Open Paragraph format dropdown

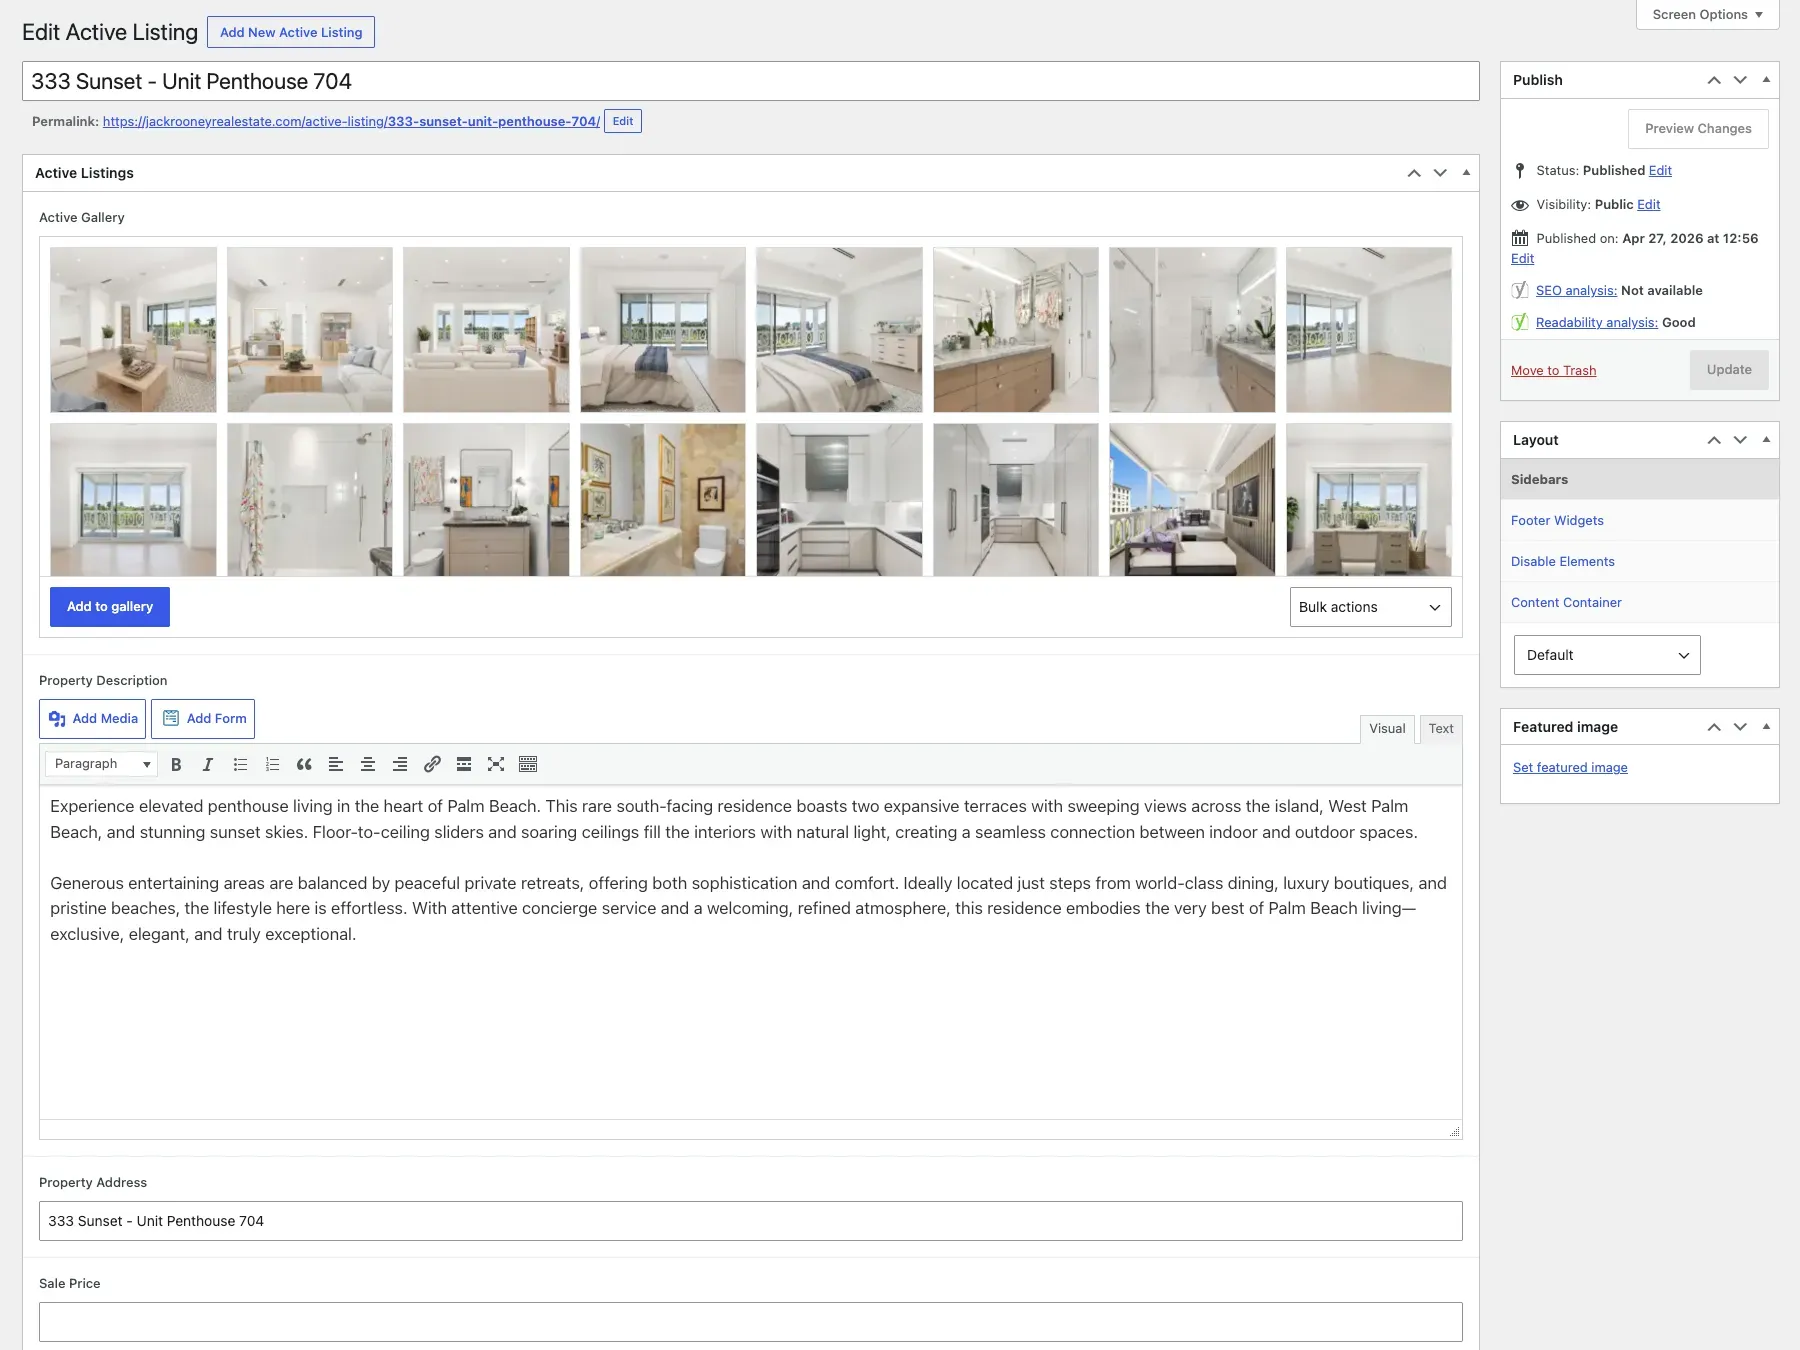(101, 764)
